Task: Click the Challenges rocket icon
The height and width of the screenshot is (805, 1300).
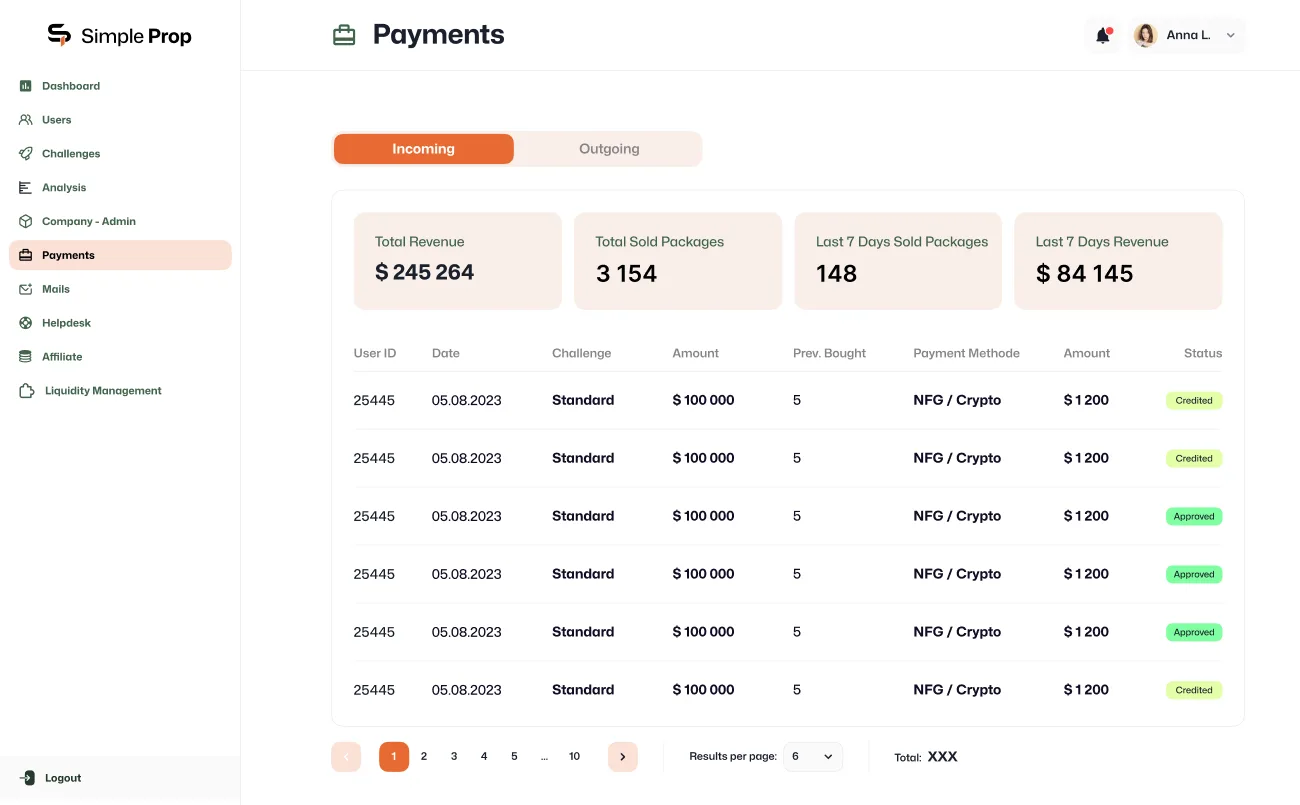Action: coord(26,154)
